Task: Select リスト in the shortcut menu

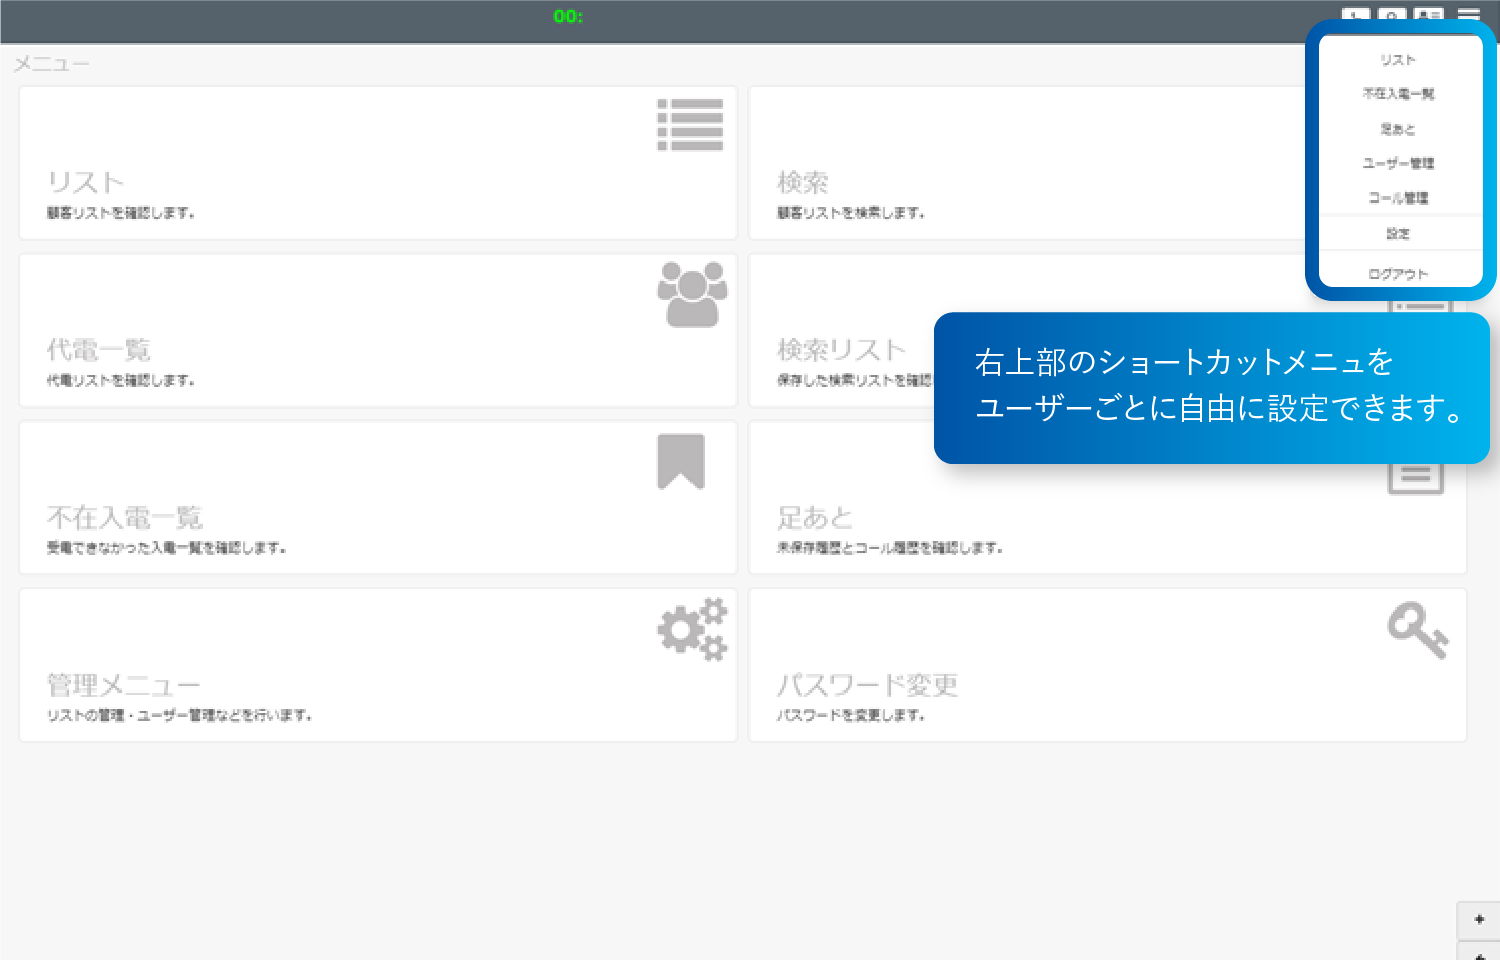Action: [x=1399, y=60]
